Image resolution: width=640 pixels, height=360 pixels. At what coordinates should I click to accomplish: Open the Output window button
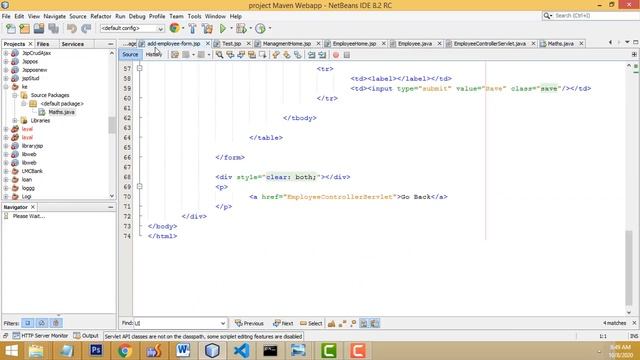pyautogui.click(x=86, y=336)
